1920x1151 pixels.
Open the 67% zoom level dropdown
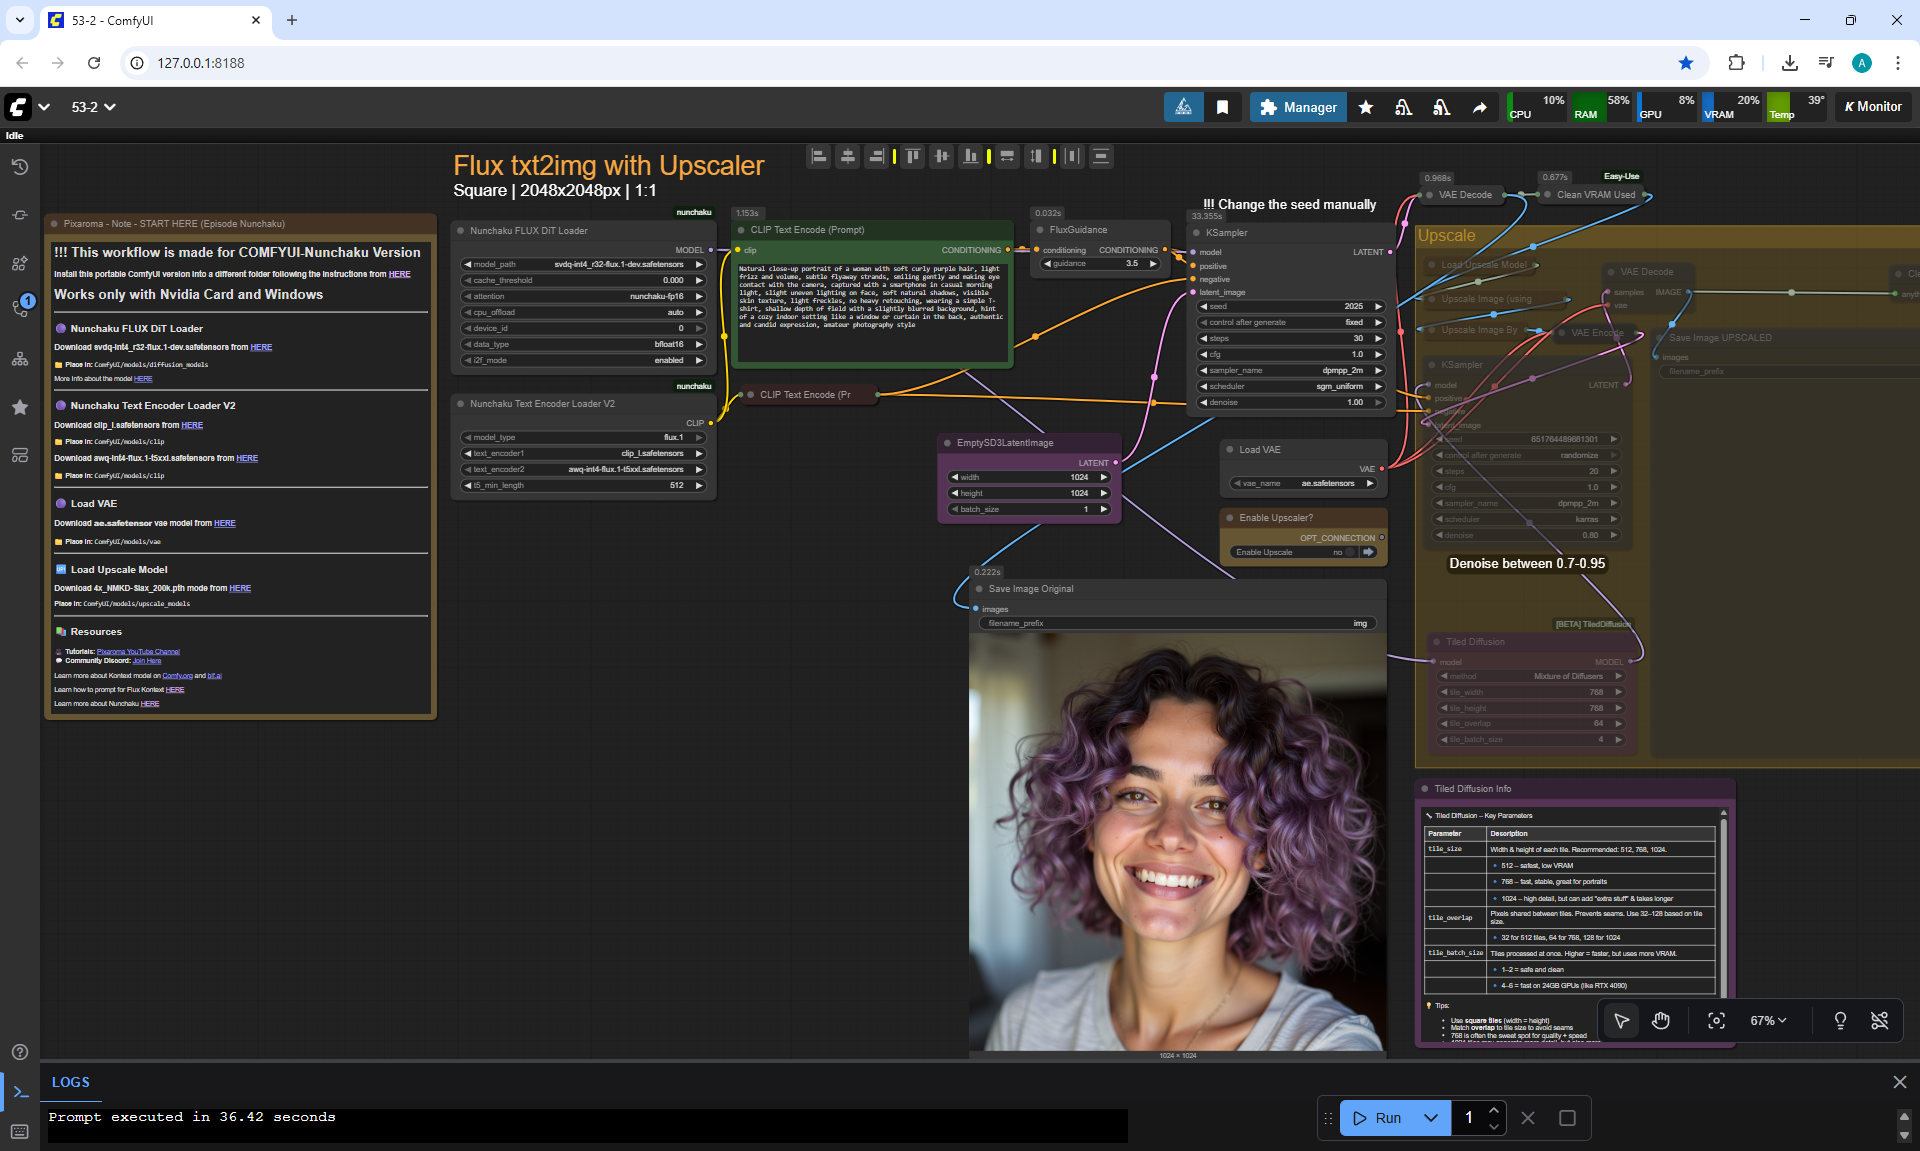point(1767,1020)
